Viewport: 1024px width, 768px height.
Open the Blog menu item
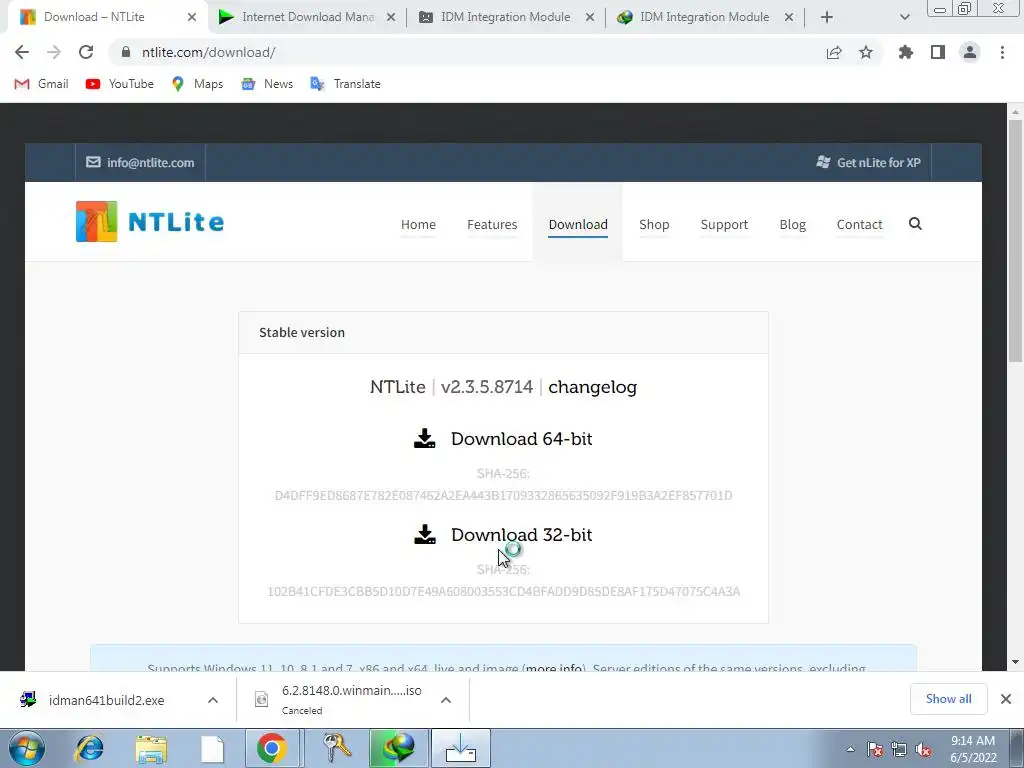click(792, 225)
